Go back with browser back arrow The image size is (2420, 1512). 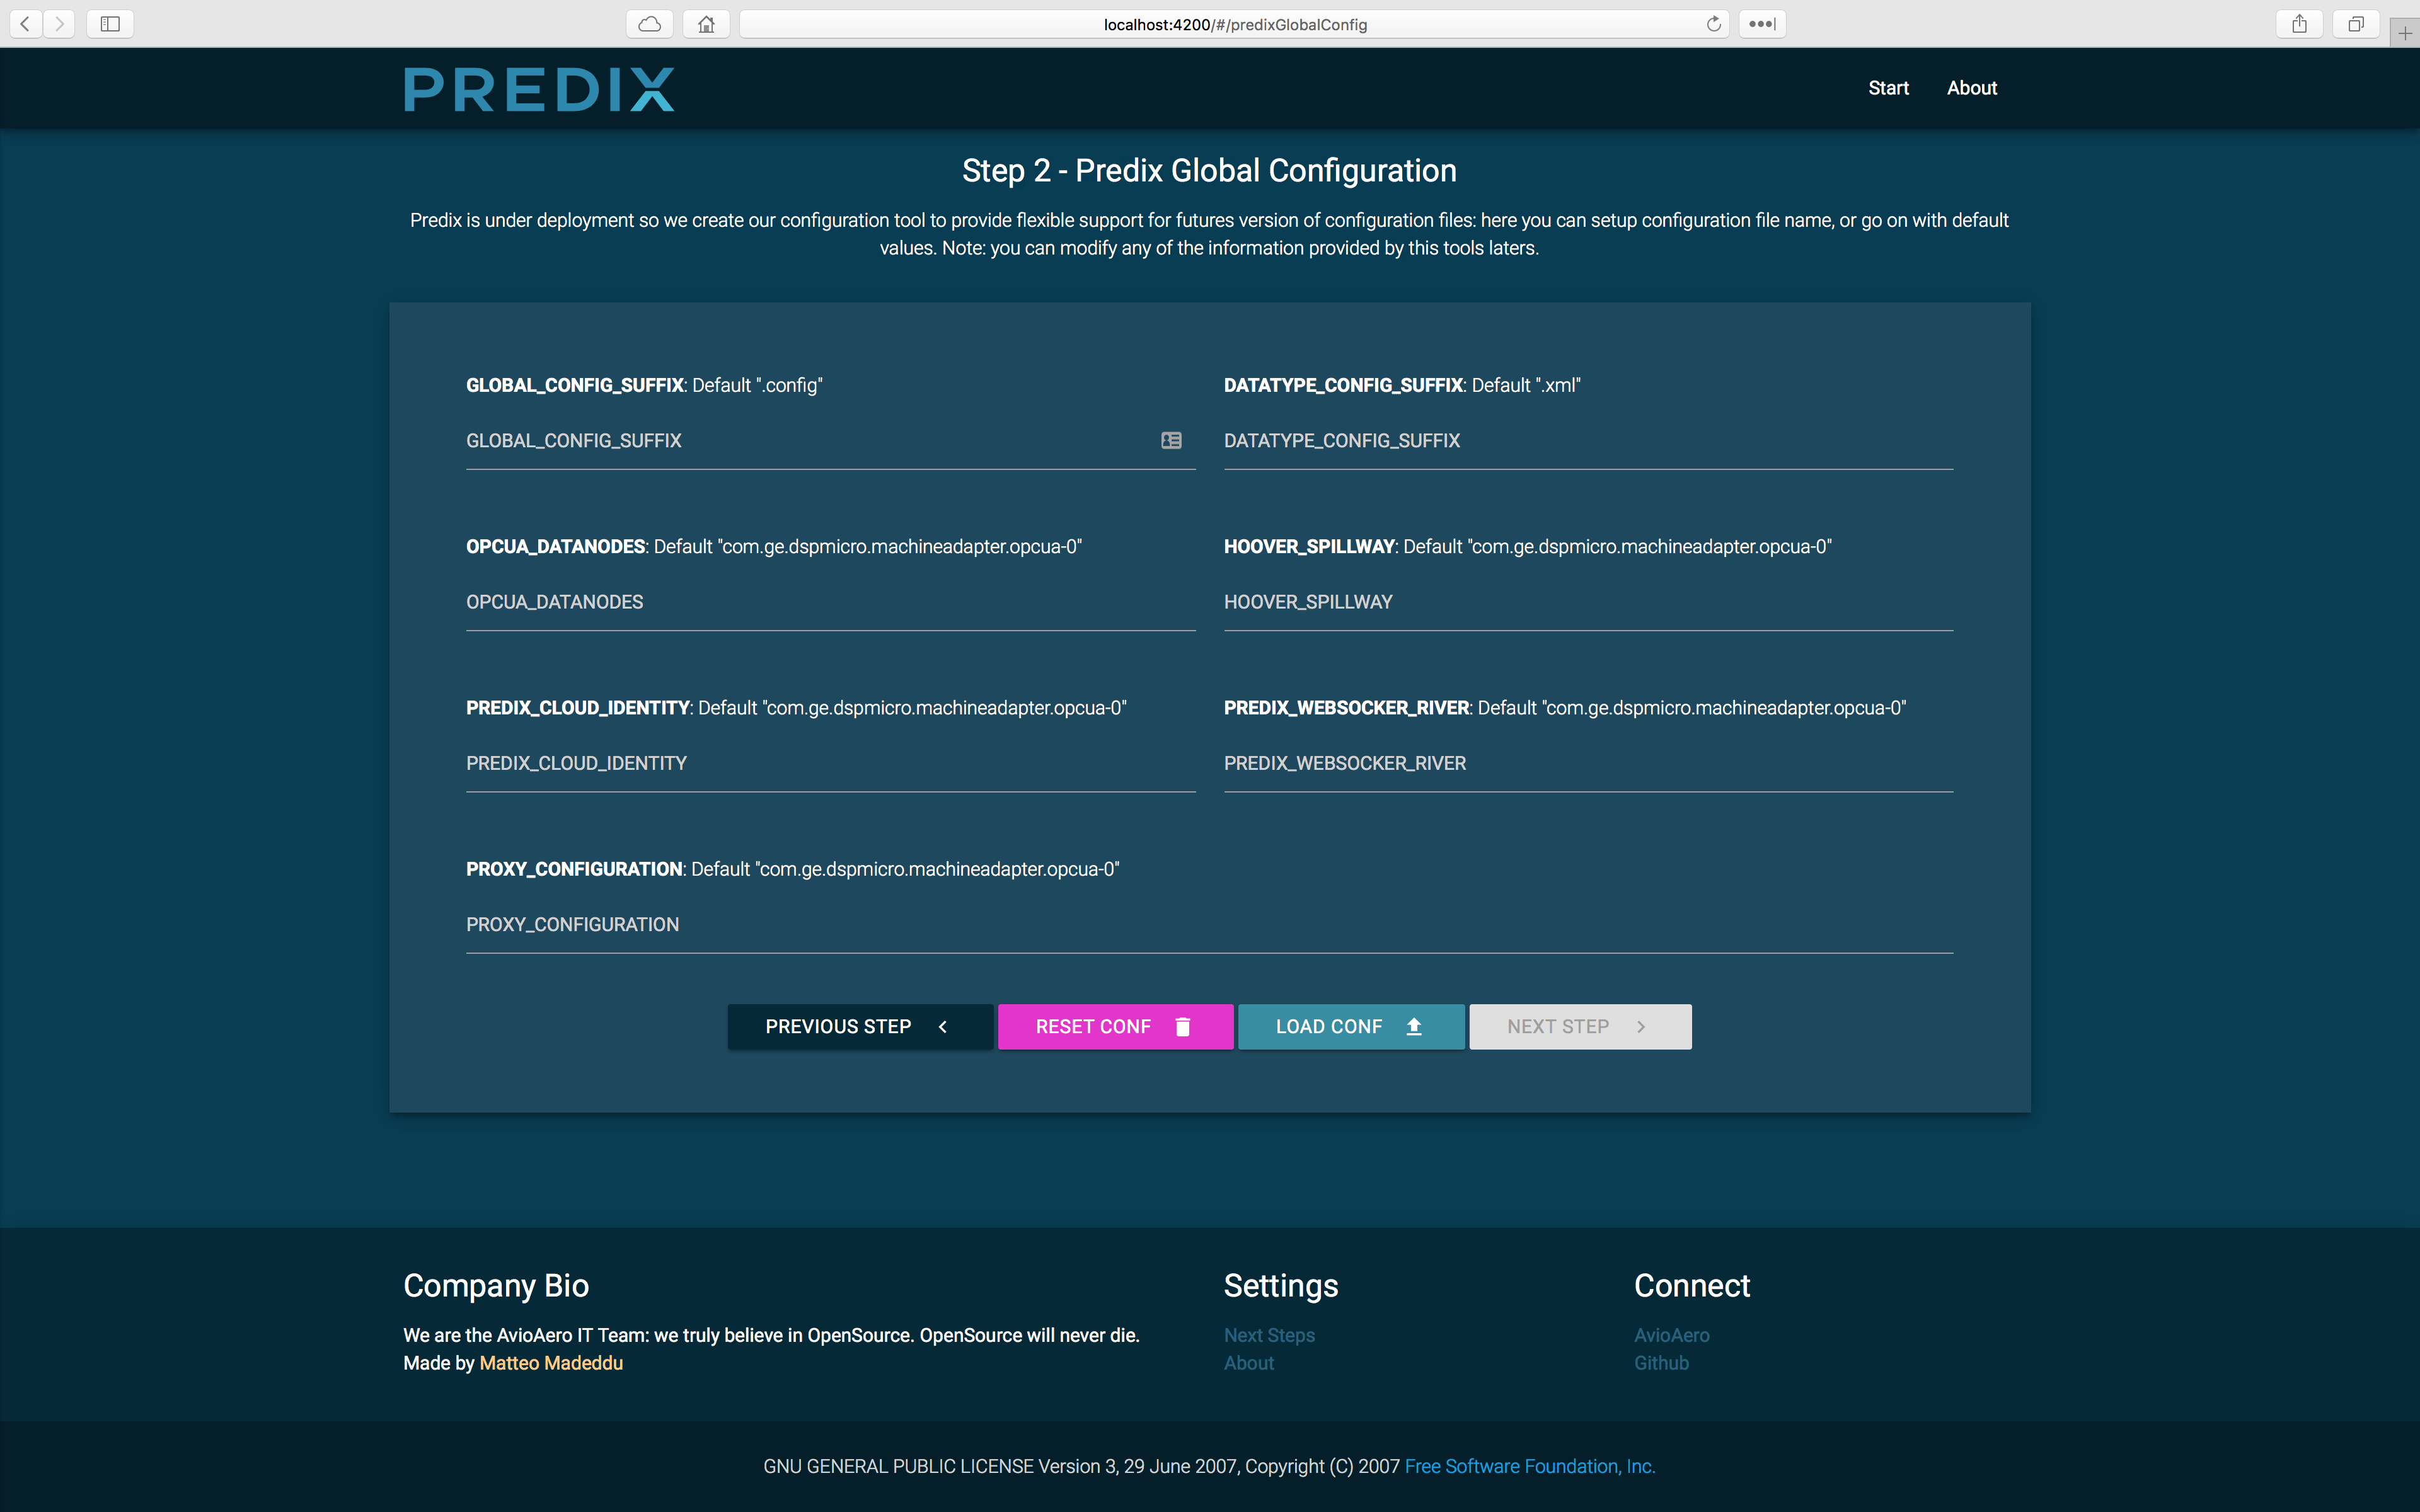coord(26,24)
